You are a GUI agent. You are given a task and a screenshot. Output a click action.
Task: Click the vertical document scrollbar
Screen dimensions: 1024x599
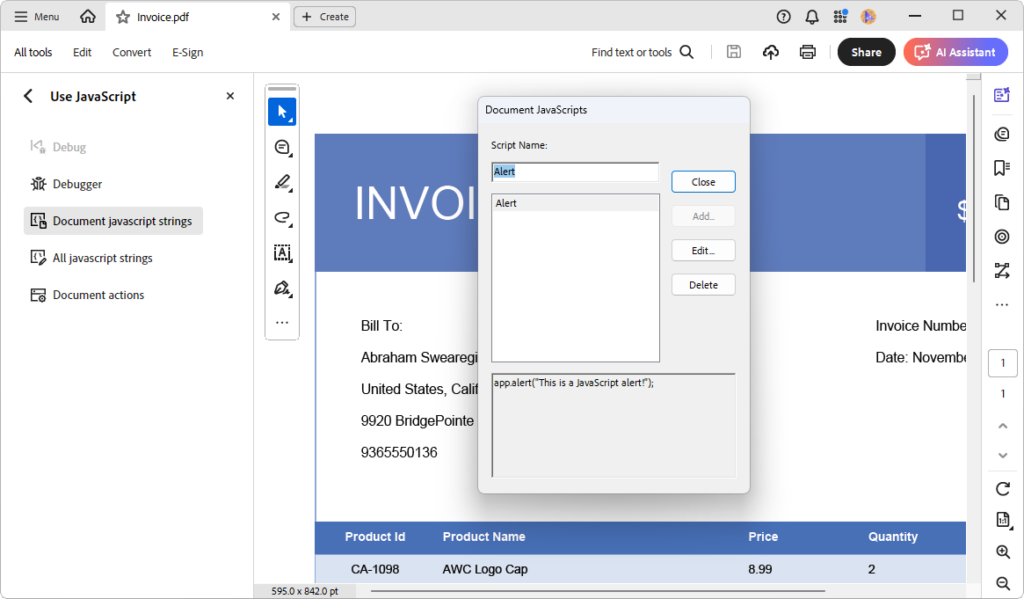point(974,189)
